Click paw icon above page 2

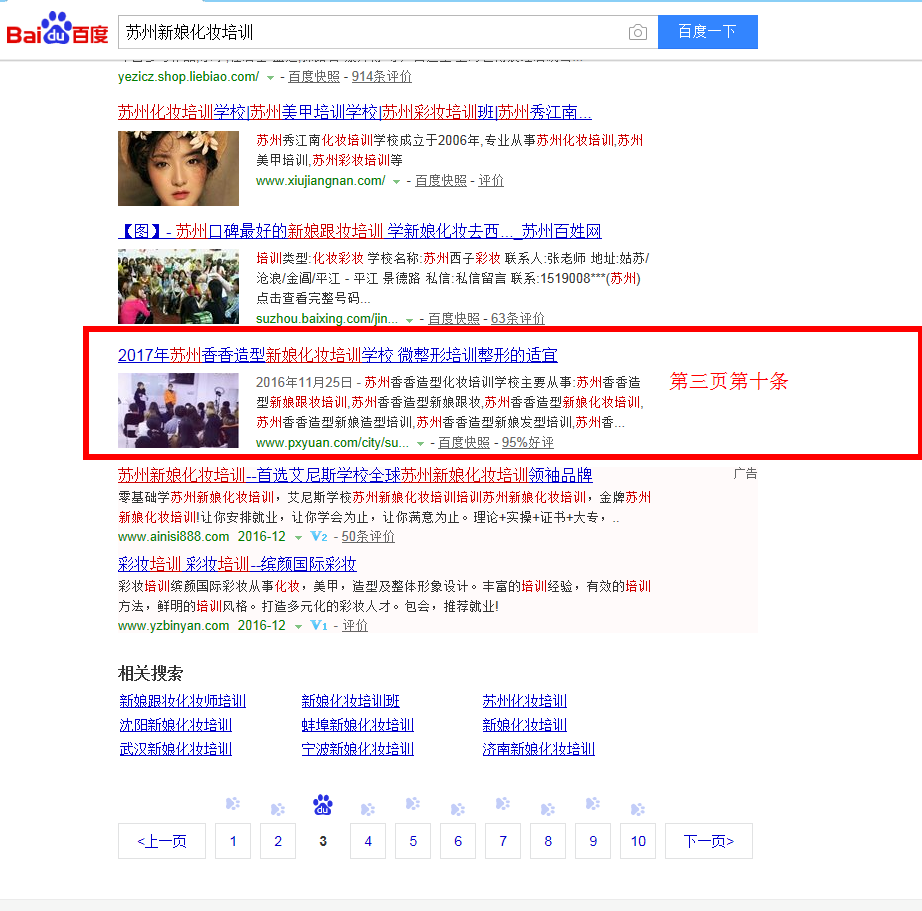[x=278, y=809]
